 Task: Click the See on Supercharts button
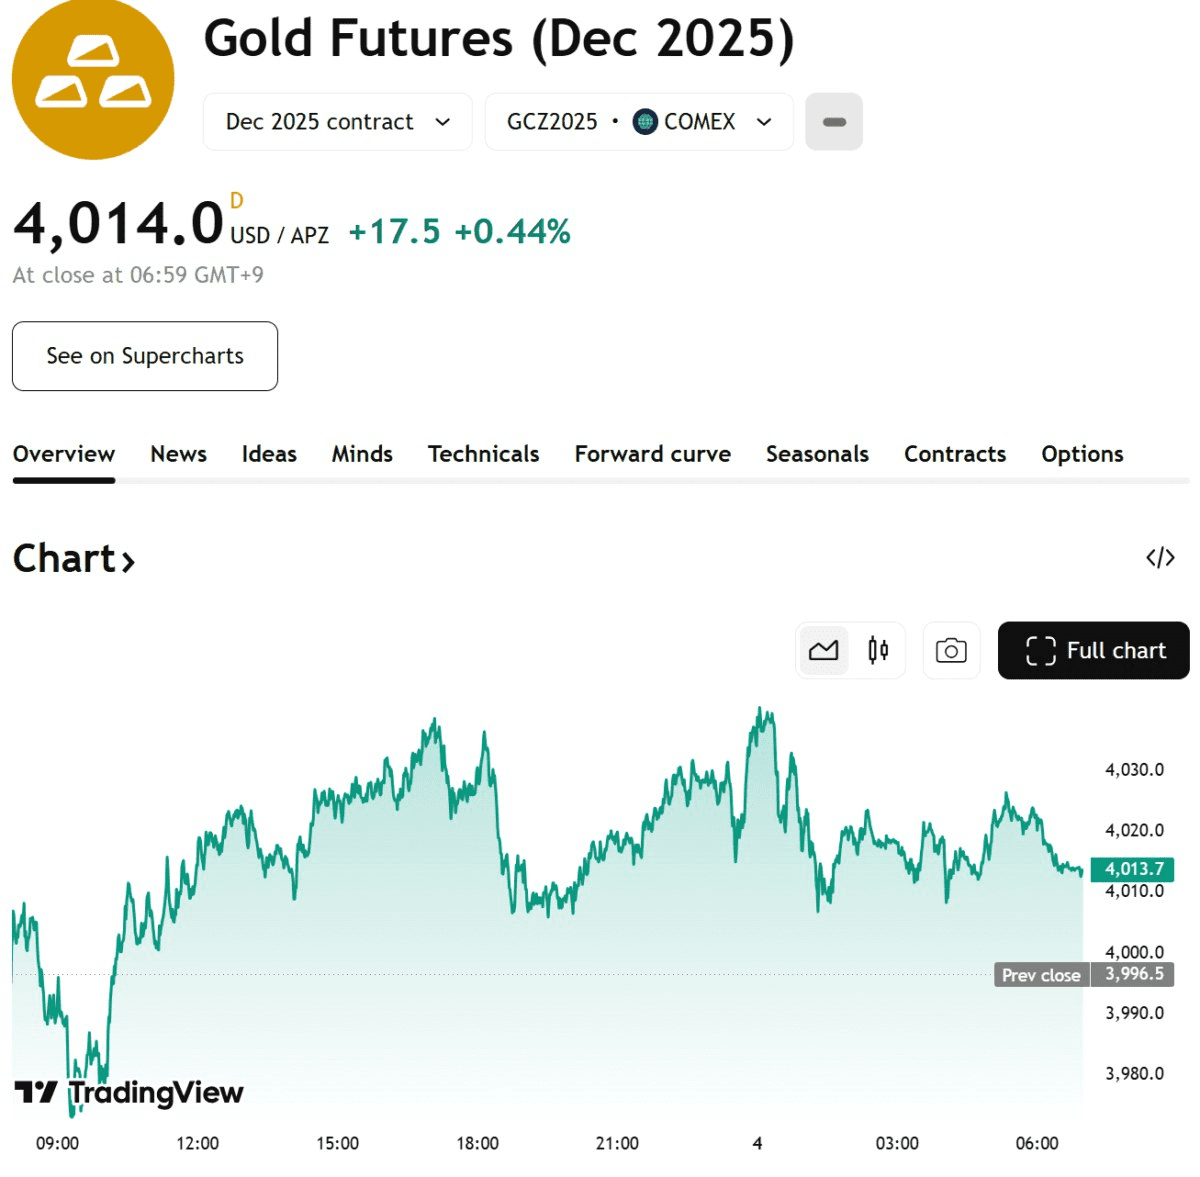[x=145, y=356]
